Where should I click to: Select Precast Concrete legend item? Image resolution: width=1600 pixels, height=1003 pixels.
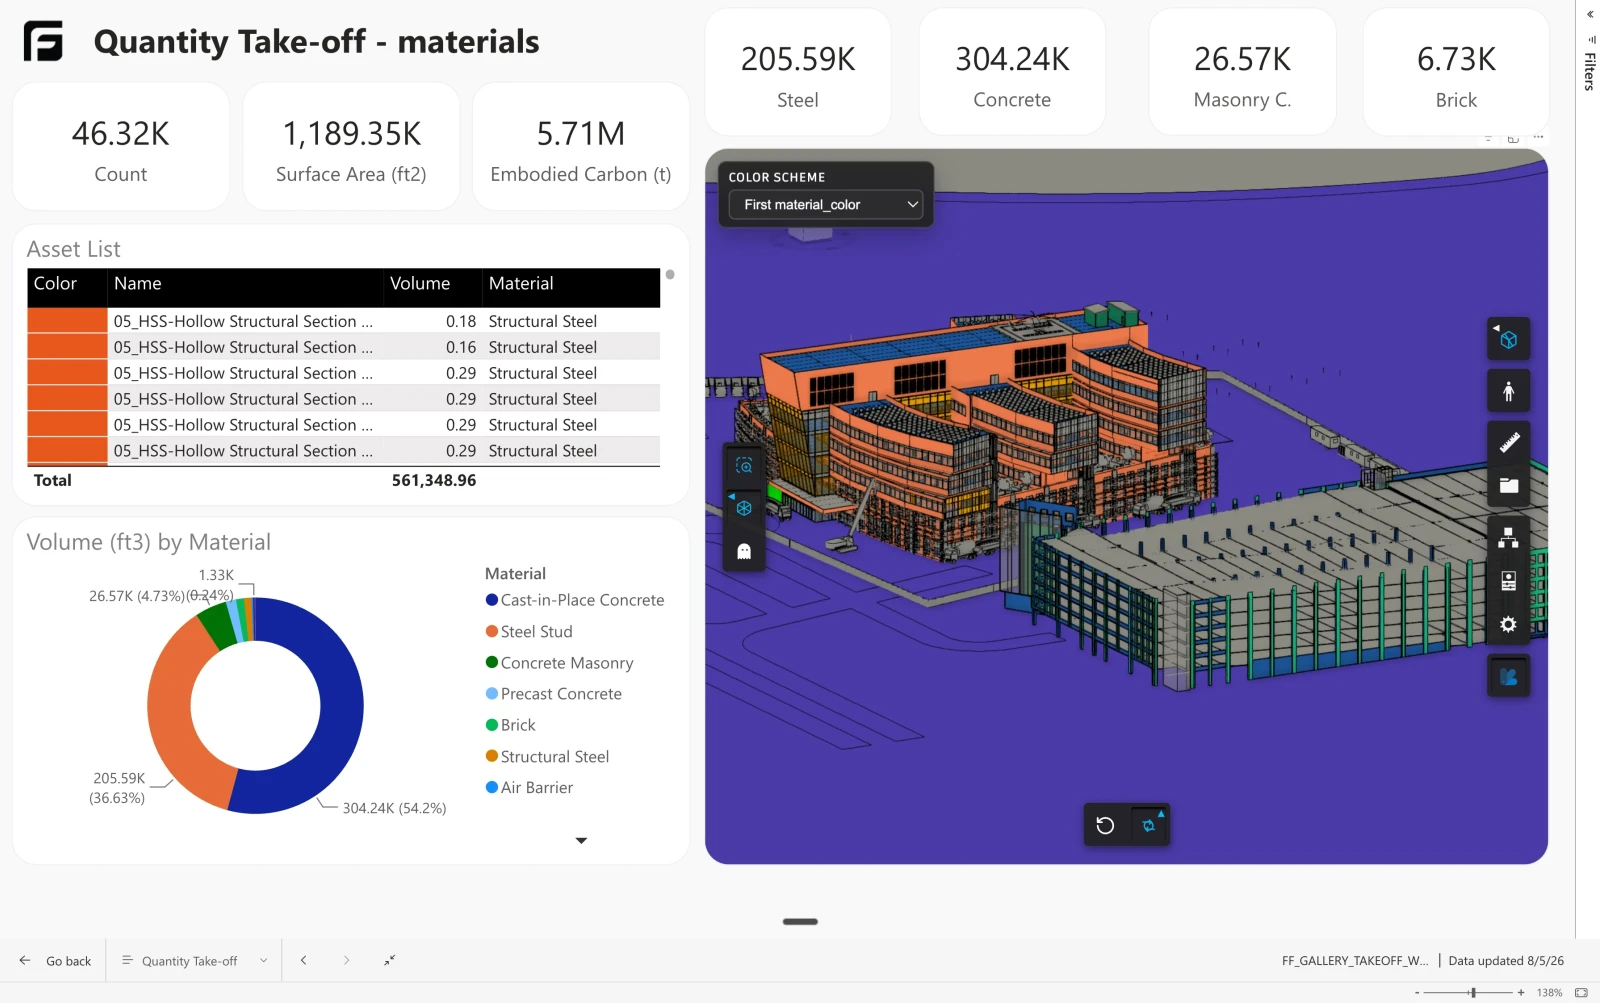(554, 694)
